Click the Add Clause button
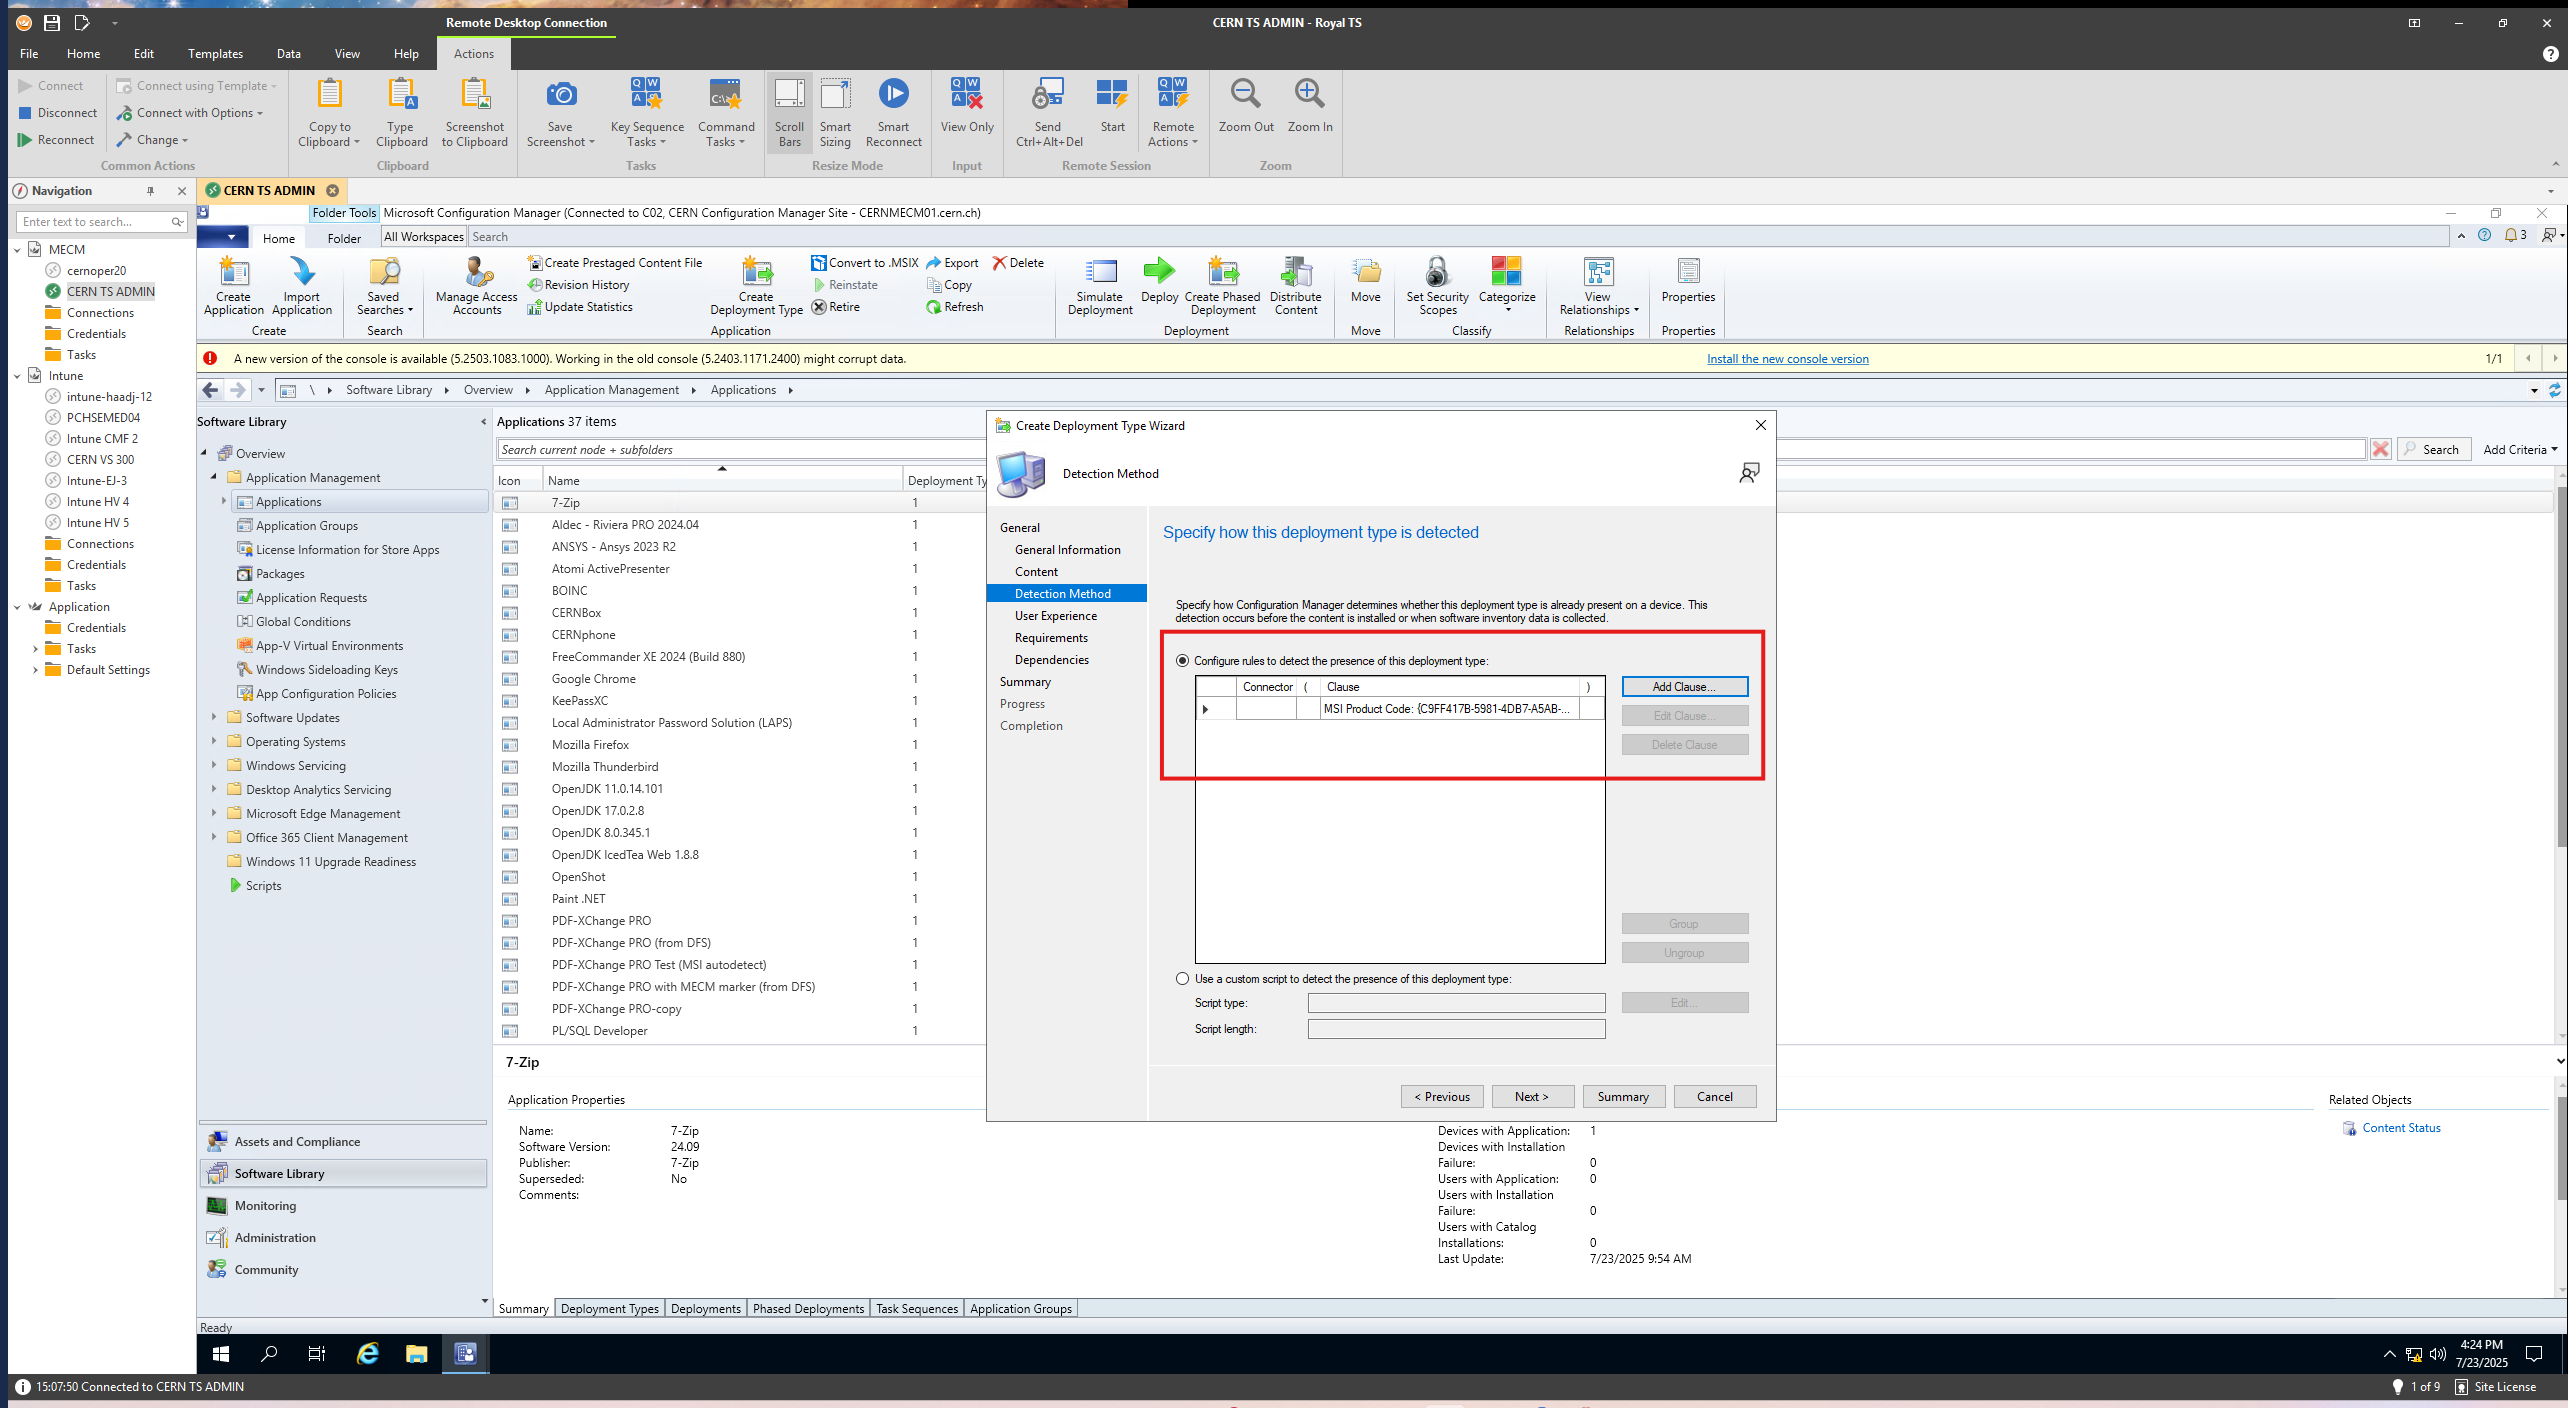 [x=1684, y=687]
